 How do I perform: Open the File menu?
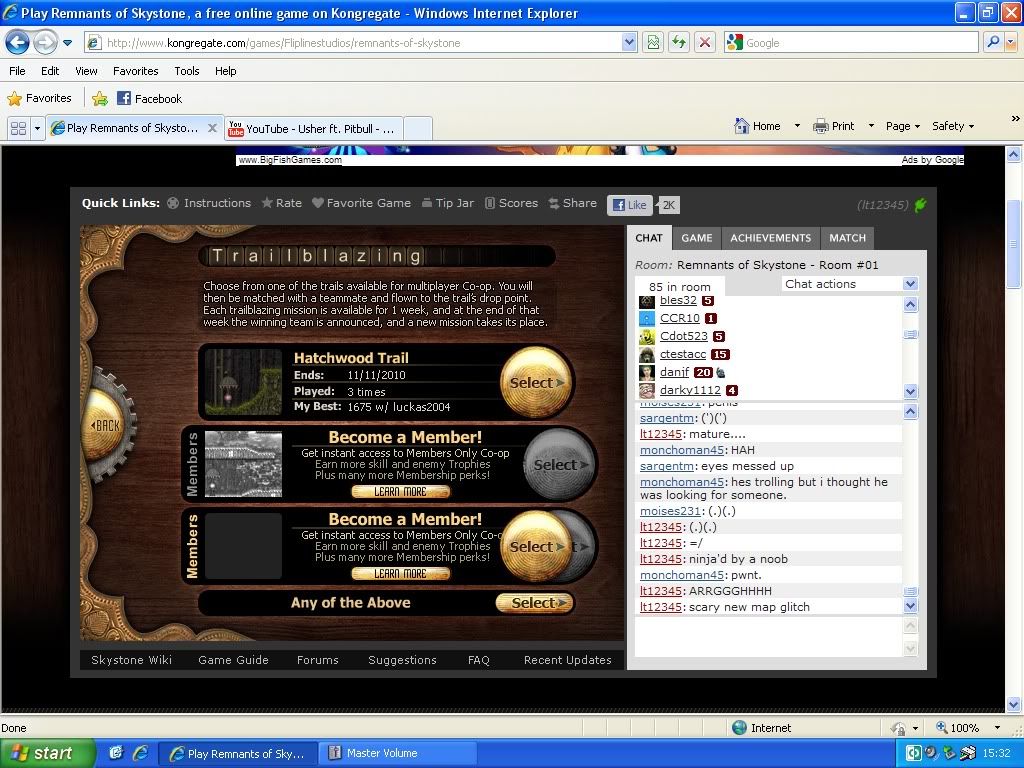(x=17, y=71)
